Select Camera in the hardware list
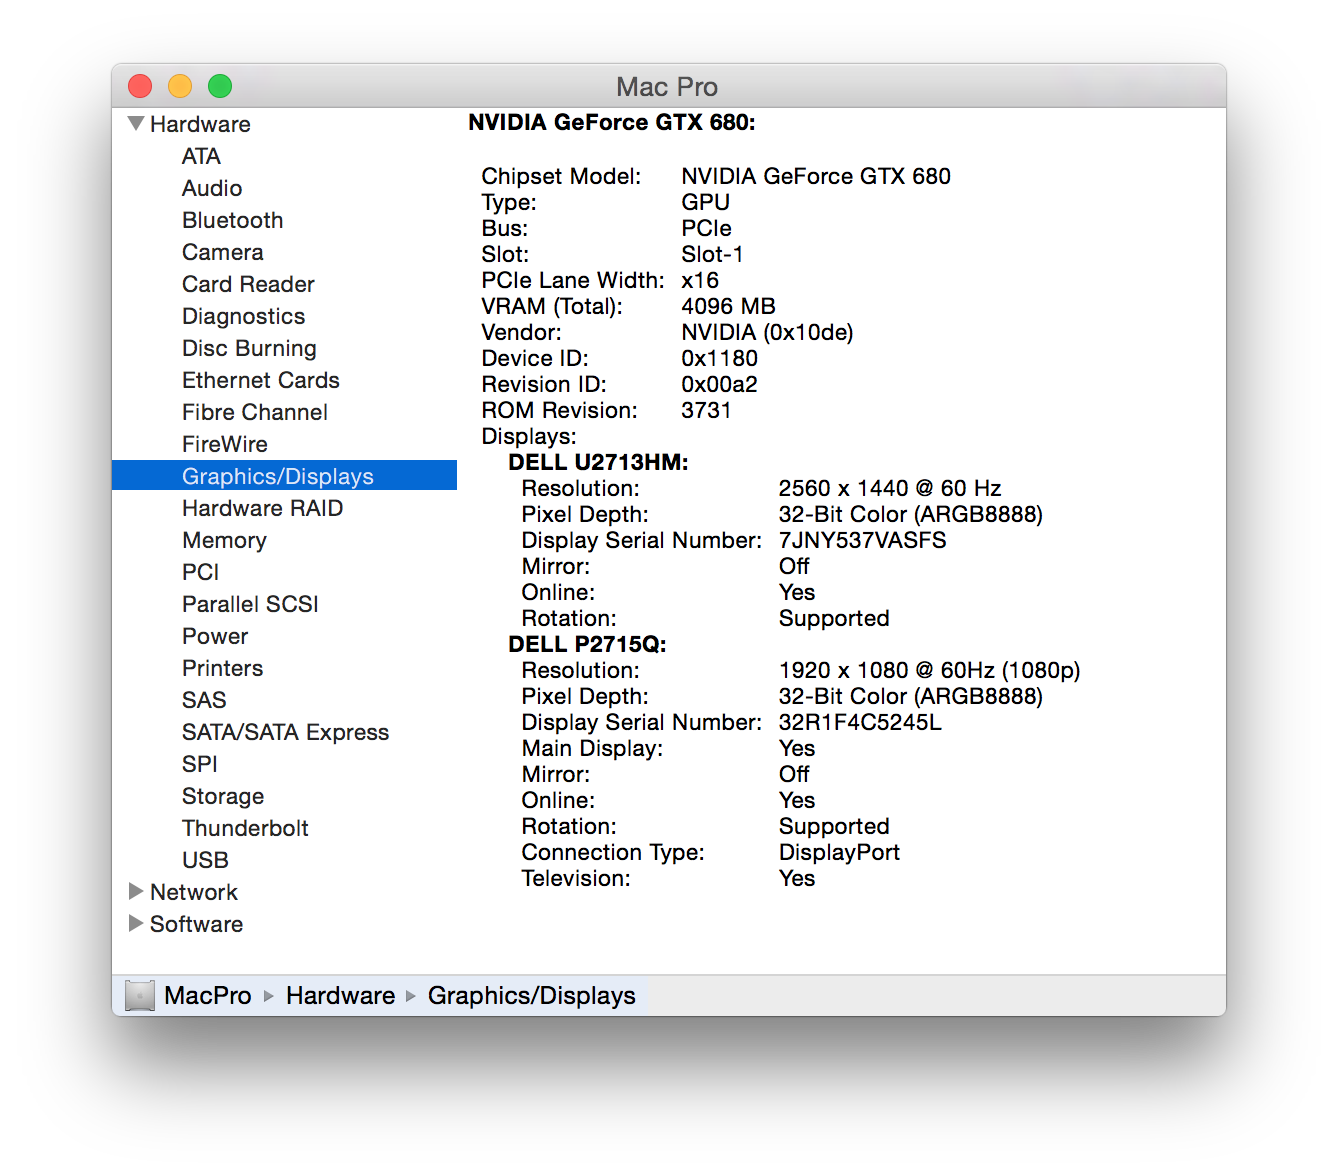Screen dimensions: 1338x1176 pos(222,252)
